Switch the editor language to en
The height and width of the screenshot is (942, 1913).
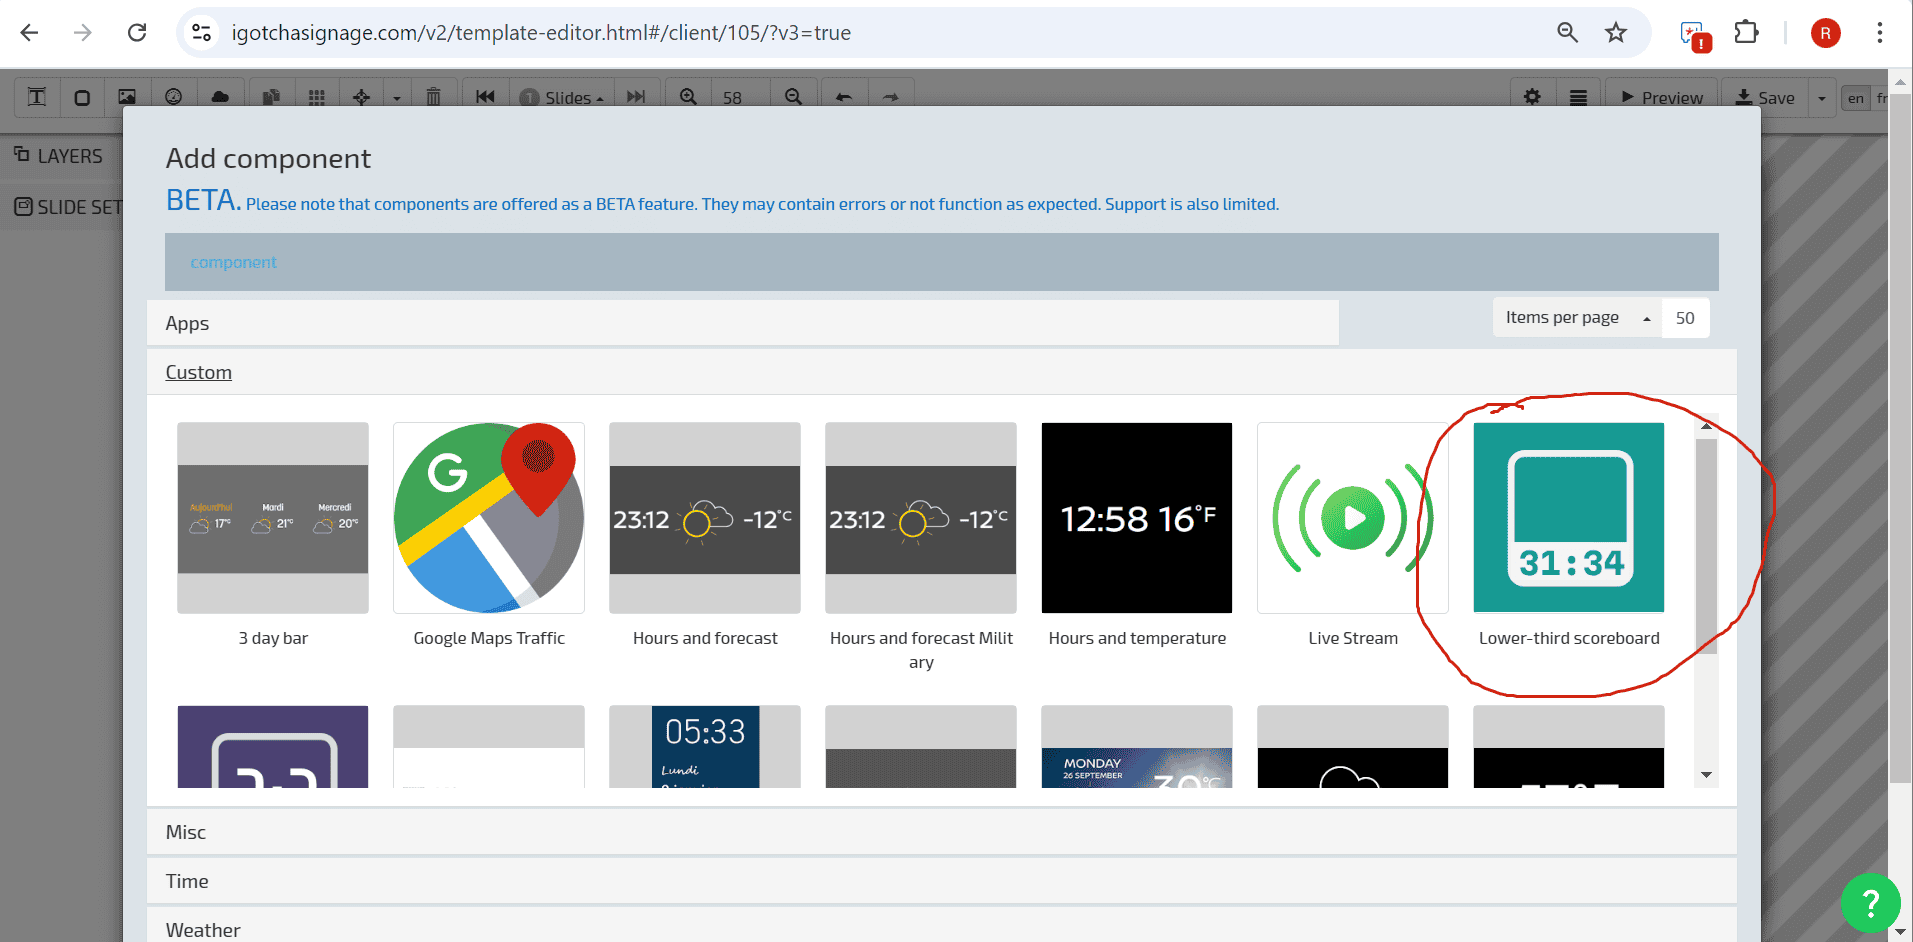pos(1855,98)
